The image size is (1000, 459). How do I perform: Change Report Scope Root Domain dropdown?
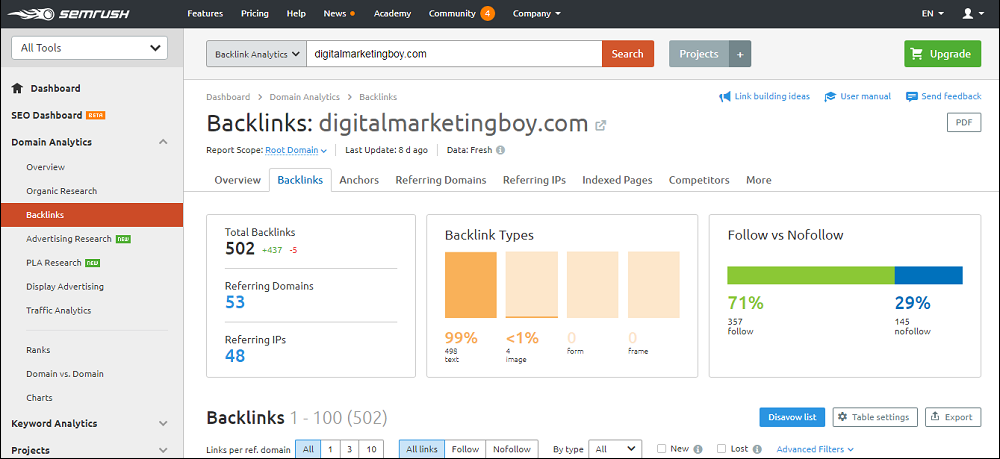click(x=296, y=150)
